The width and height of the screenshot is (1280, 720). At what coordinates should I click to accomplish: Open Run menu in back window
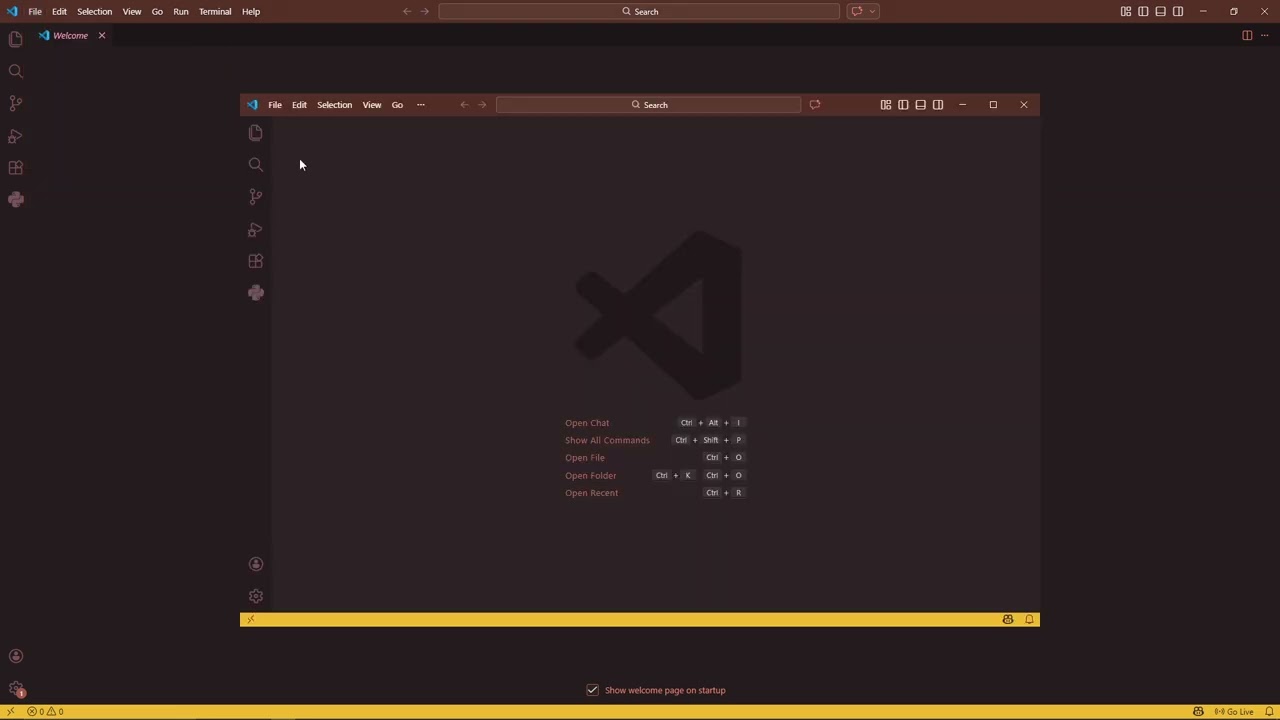(x=180, y=12)
